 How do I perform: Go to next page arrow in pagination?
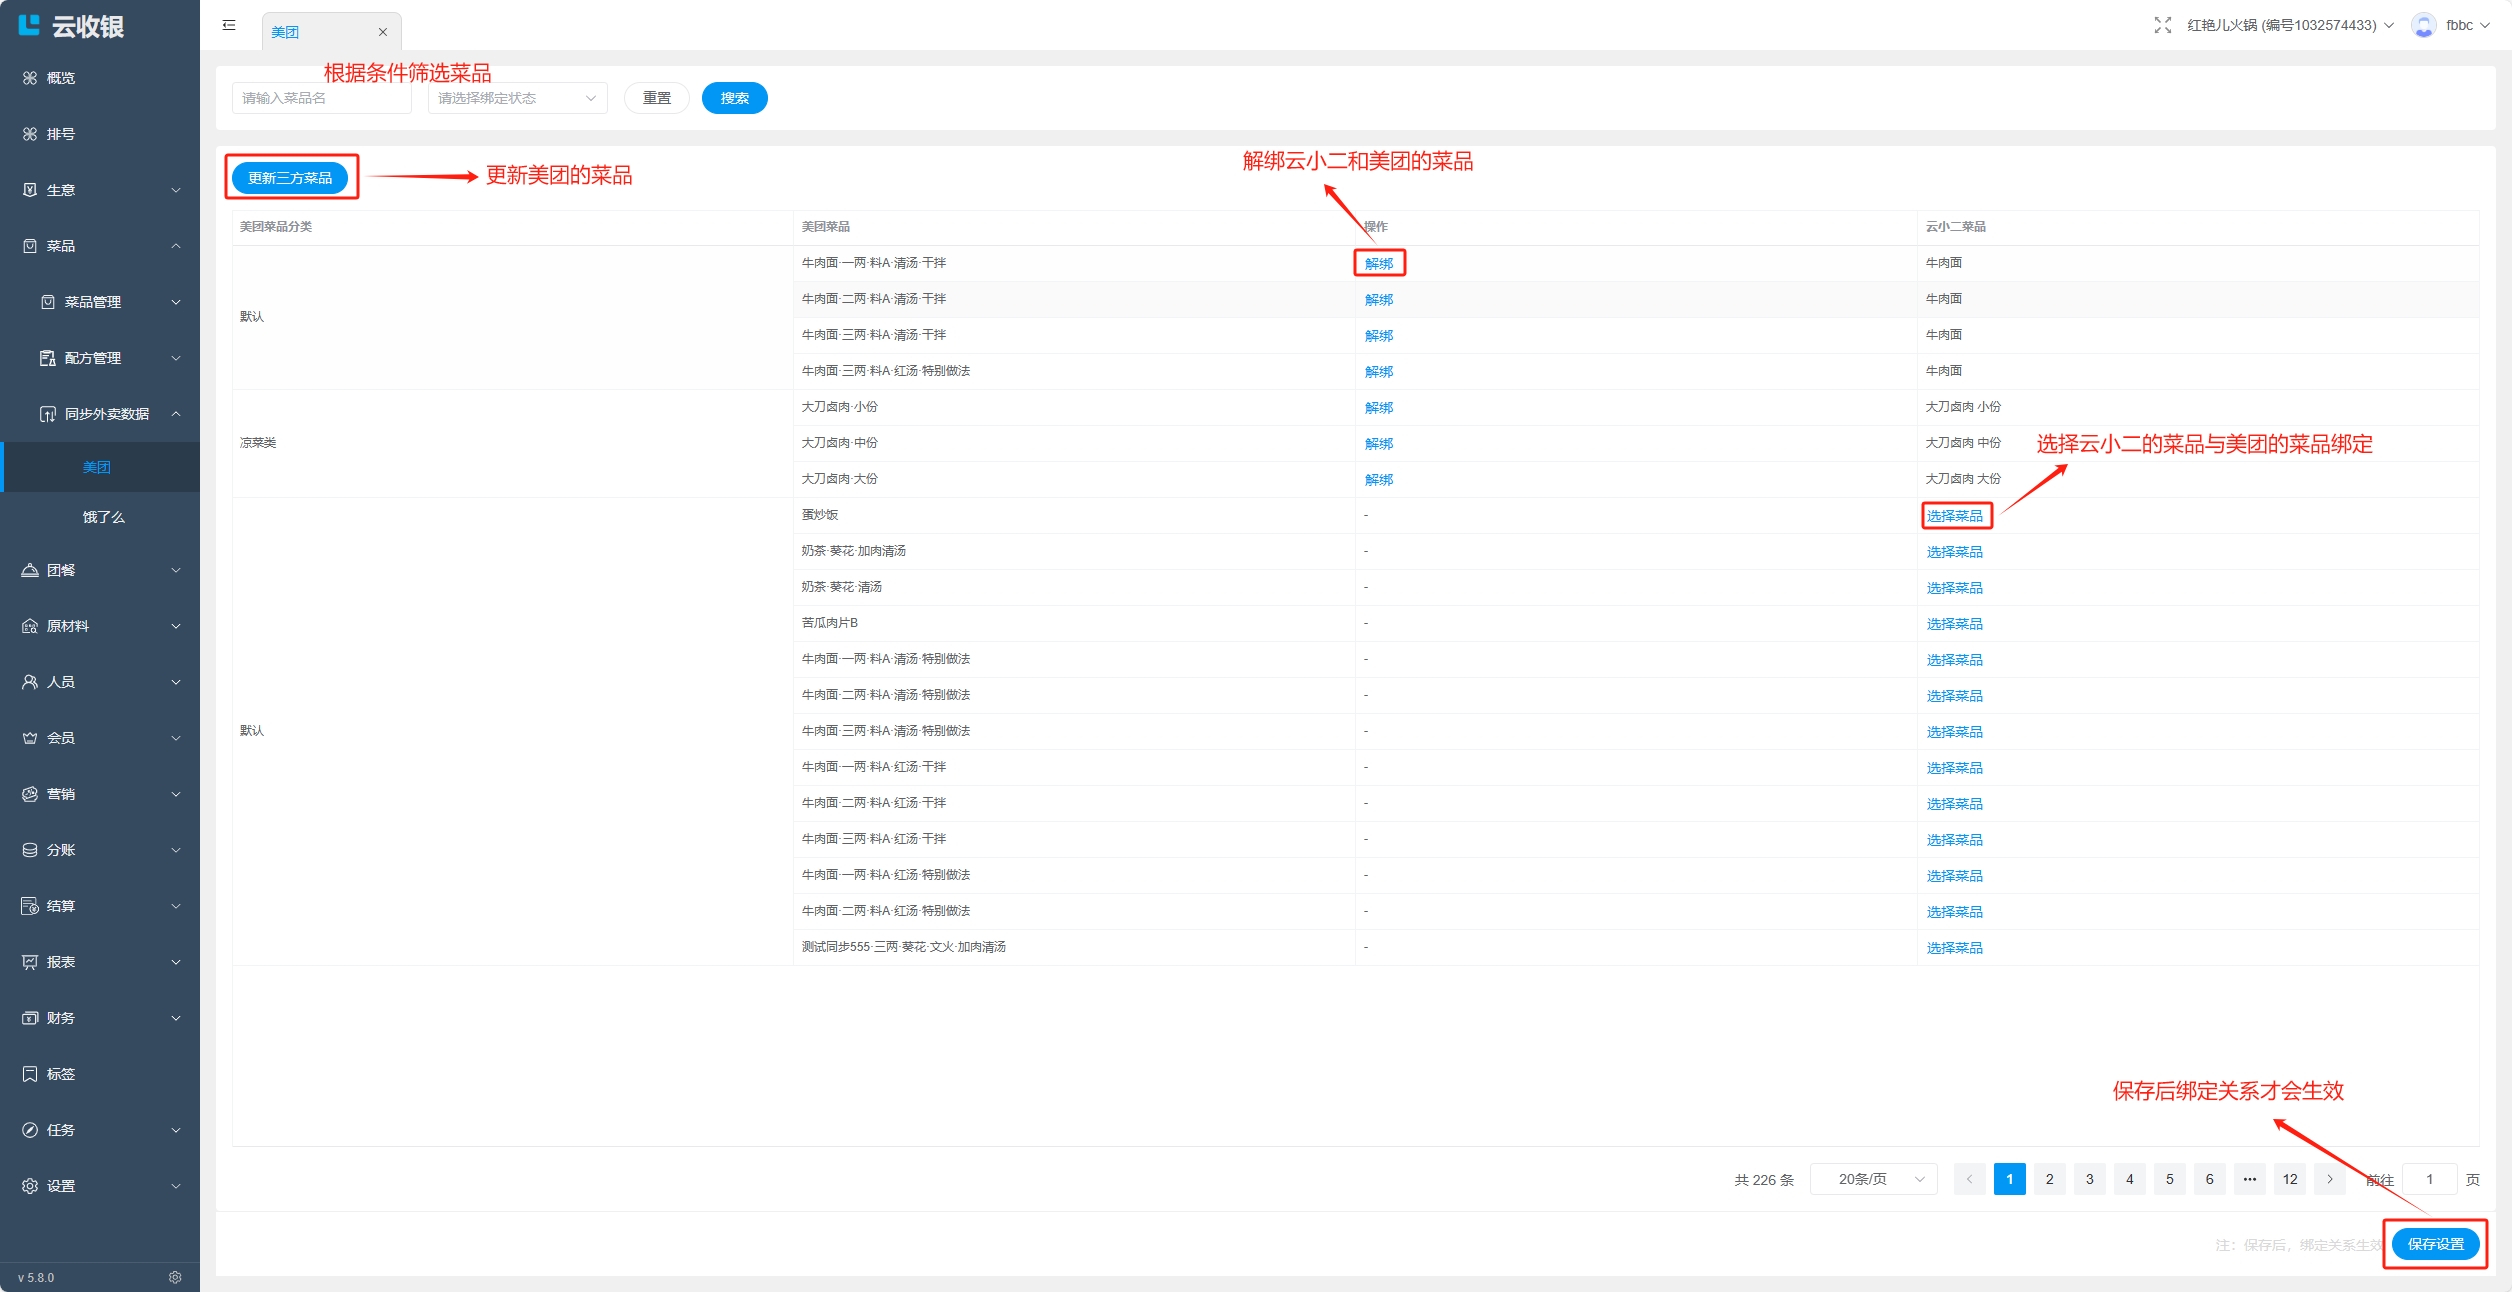[x=2329, y=1179]
